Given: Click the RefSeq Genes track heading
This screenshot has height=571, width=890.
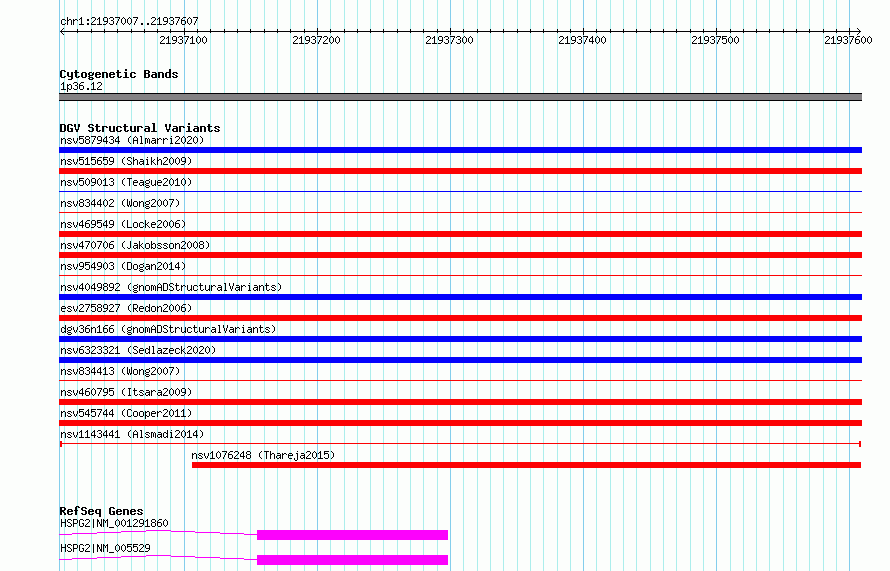Looking at the screenshot, I should 101,511.
